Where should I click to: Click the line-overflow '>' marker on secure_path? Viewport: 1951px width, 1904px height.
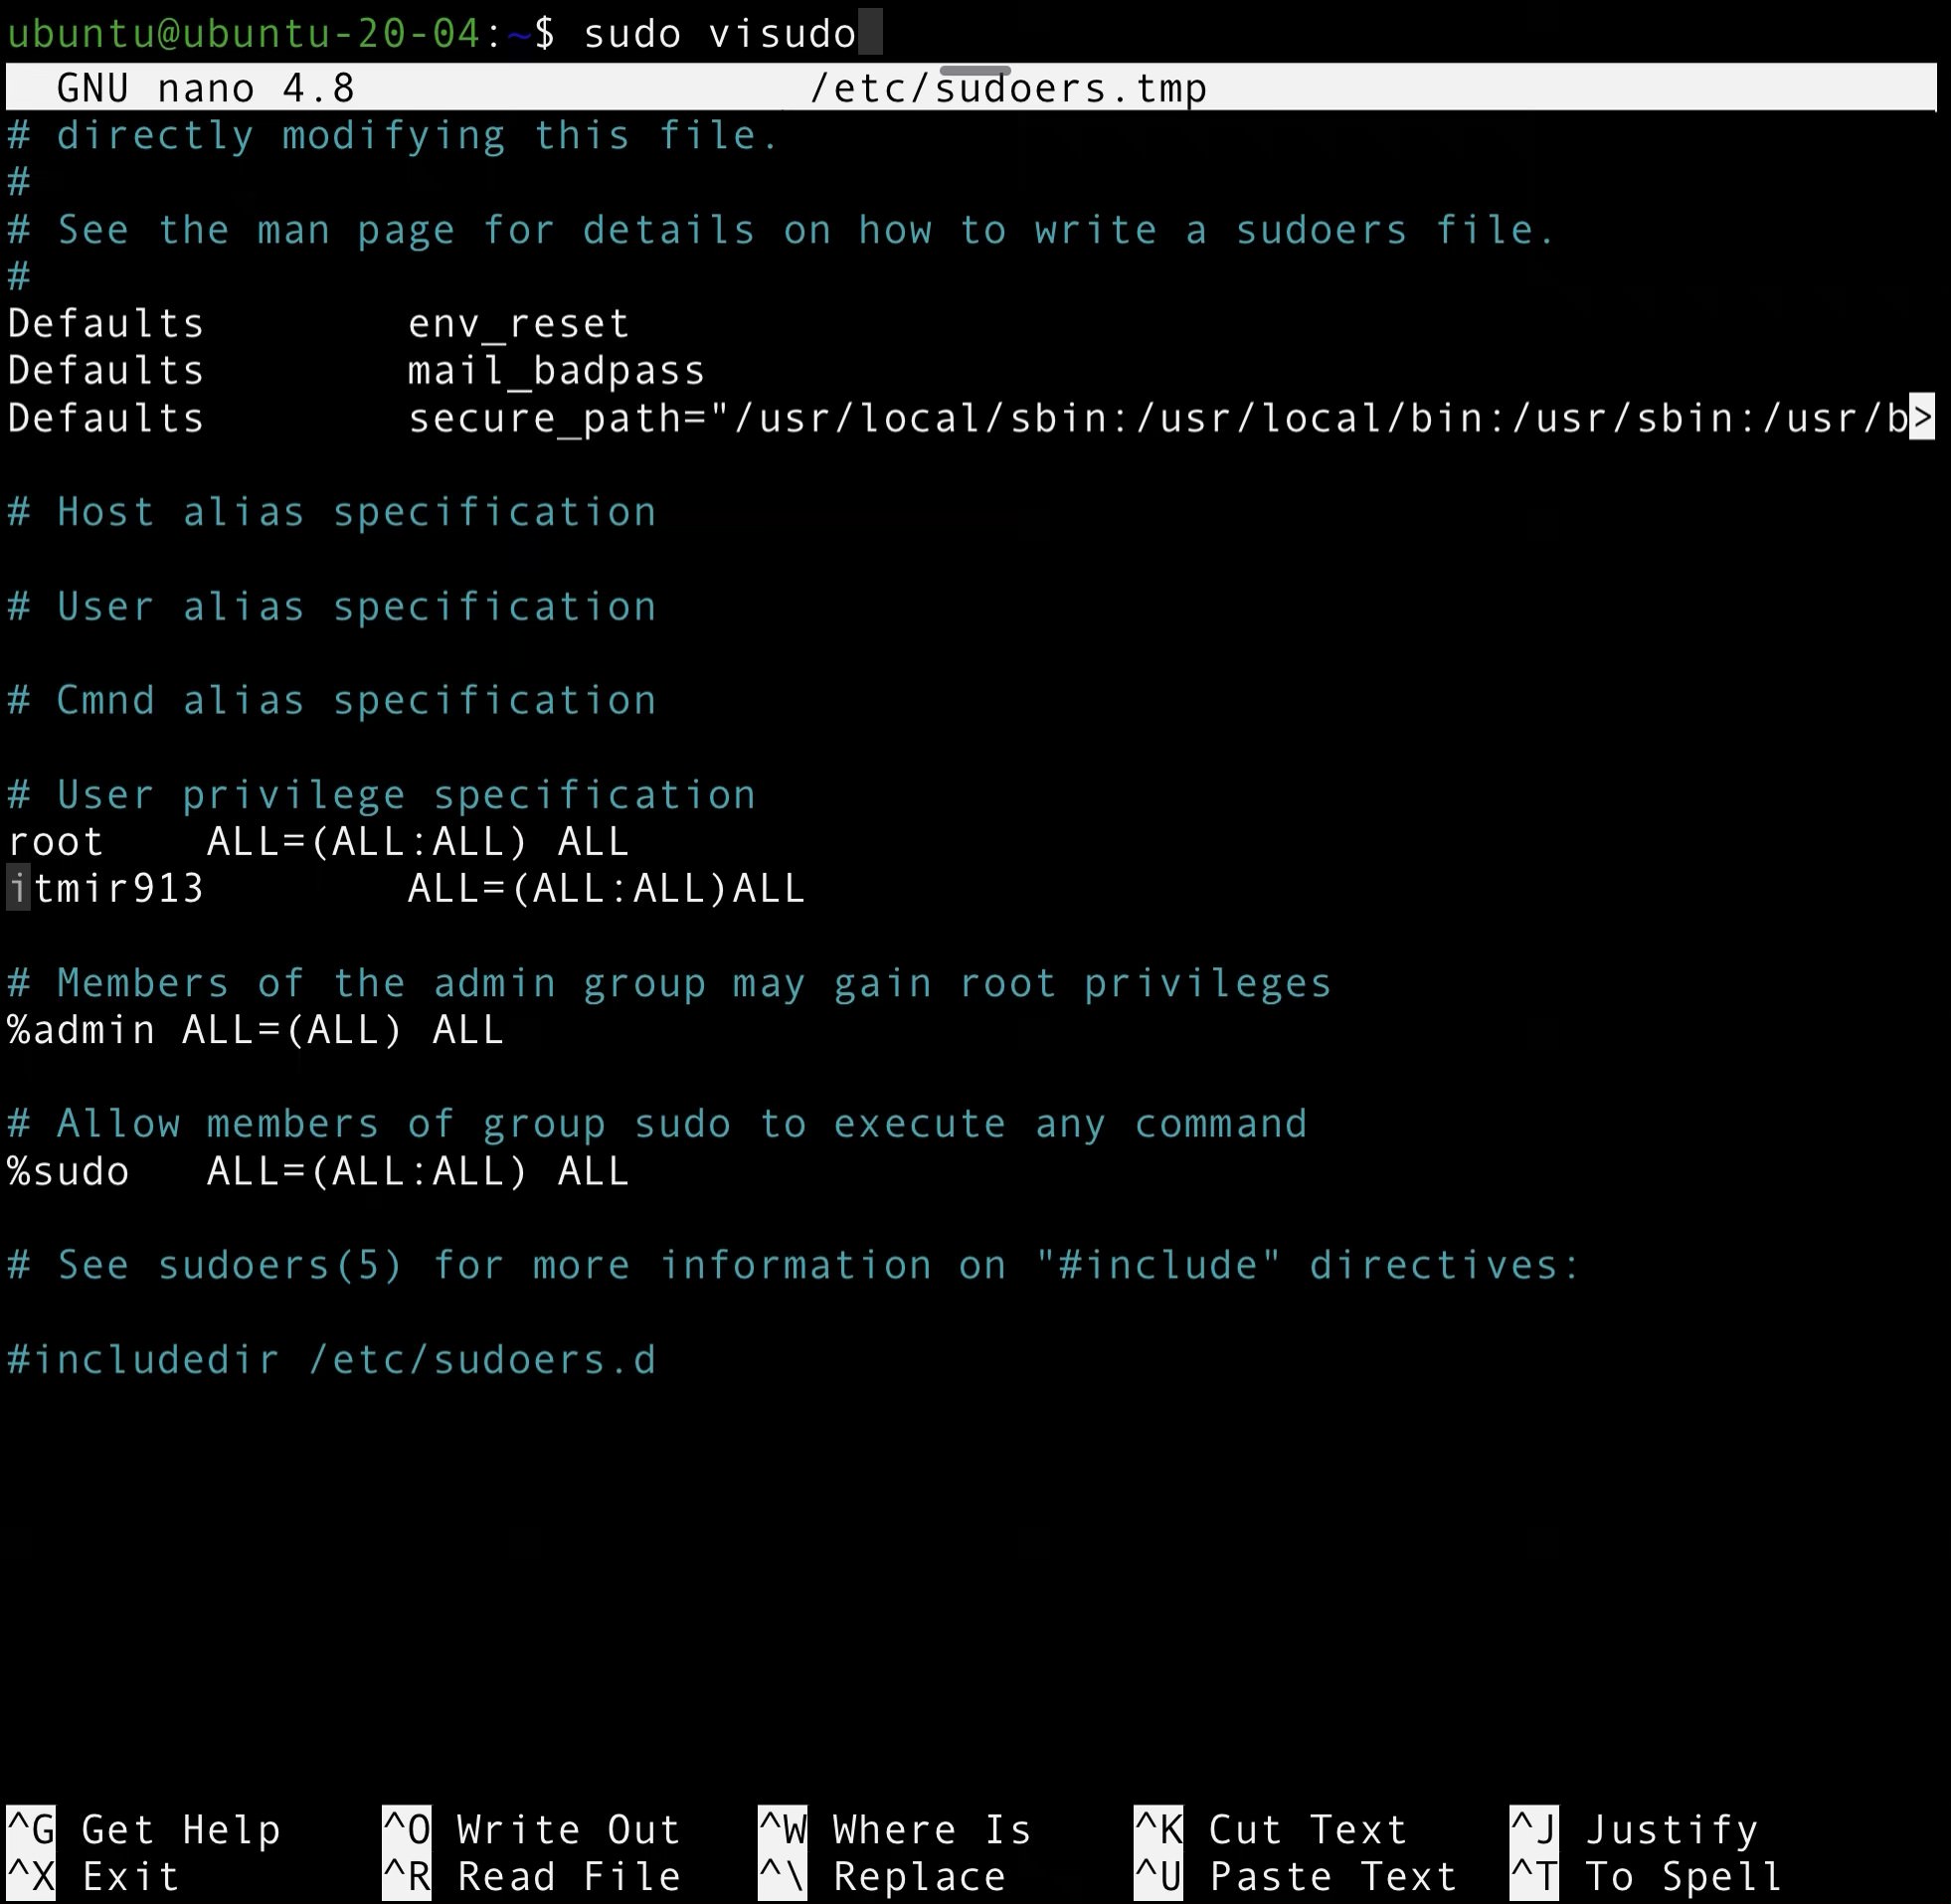point(1921,417)
